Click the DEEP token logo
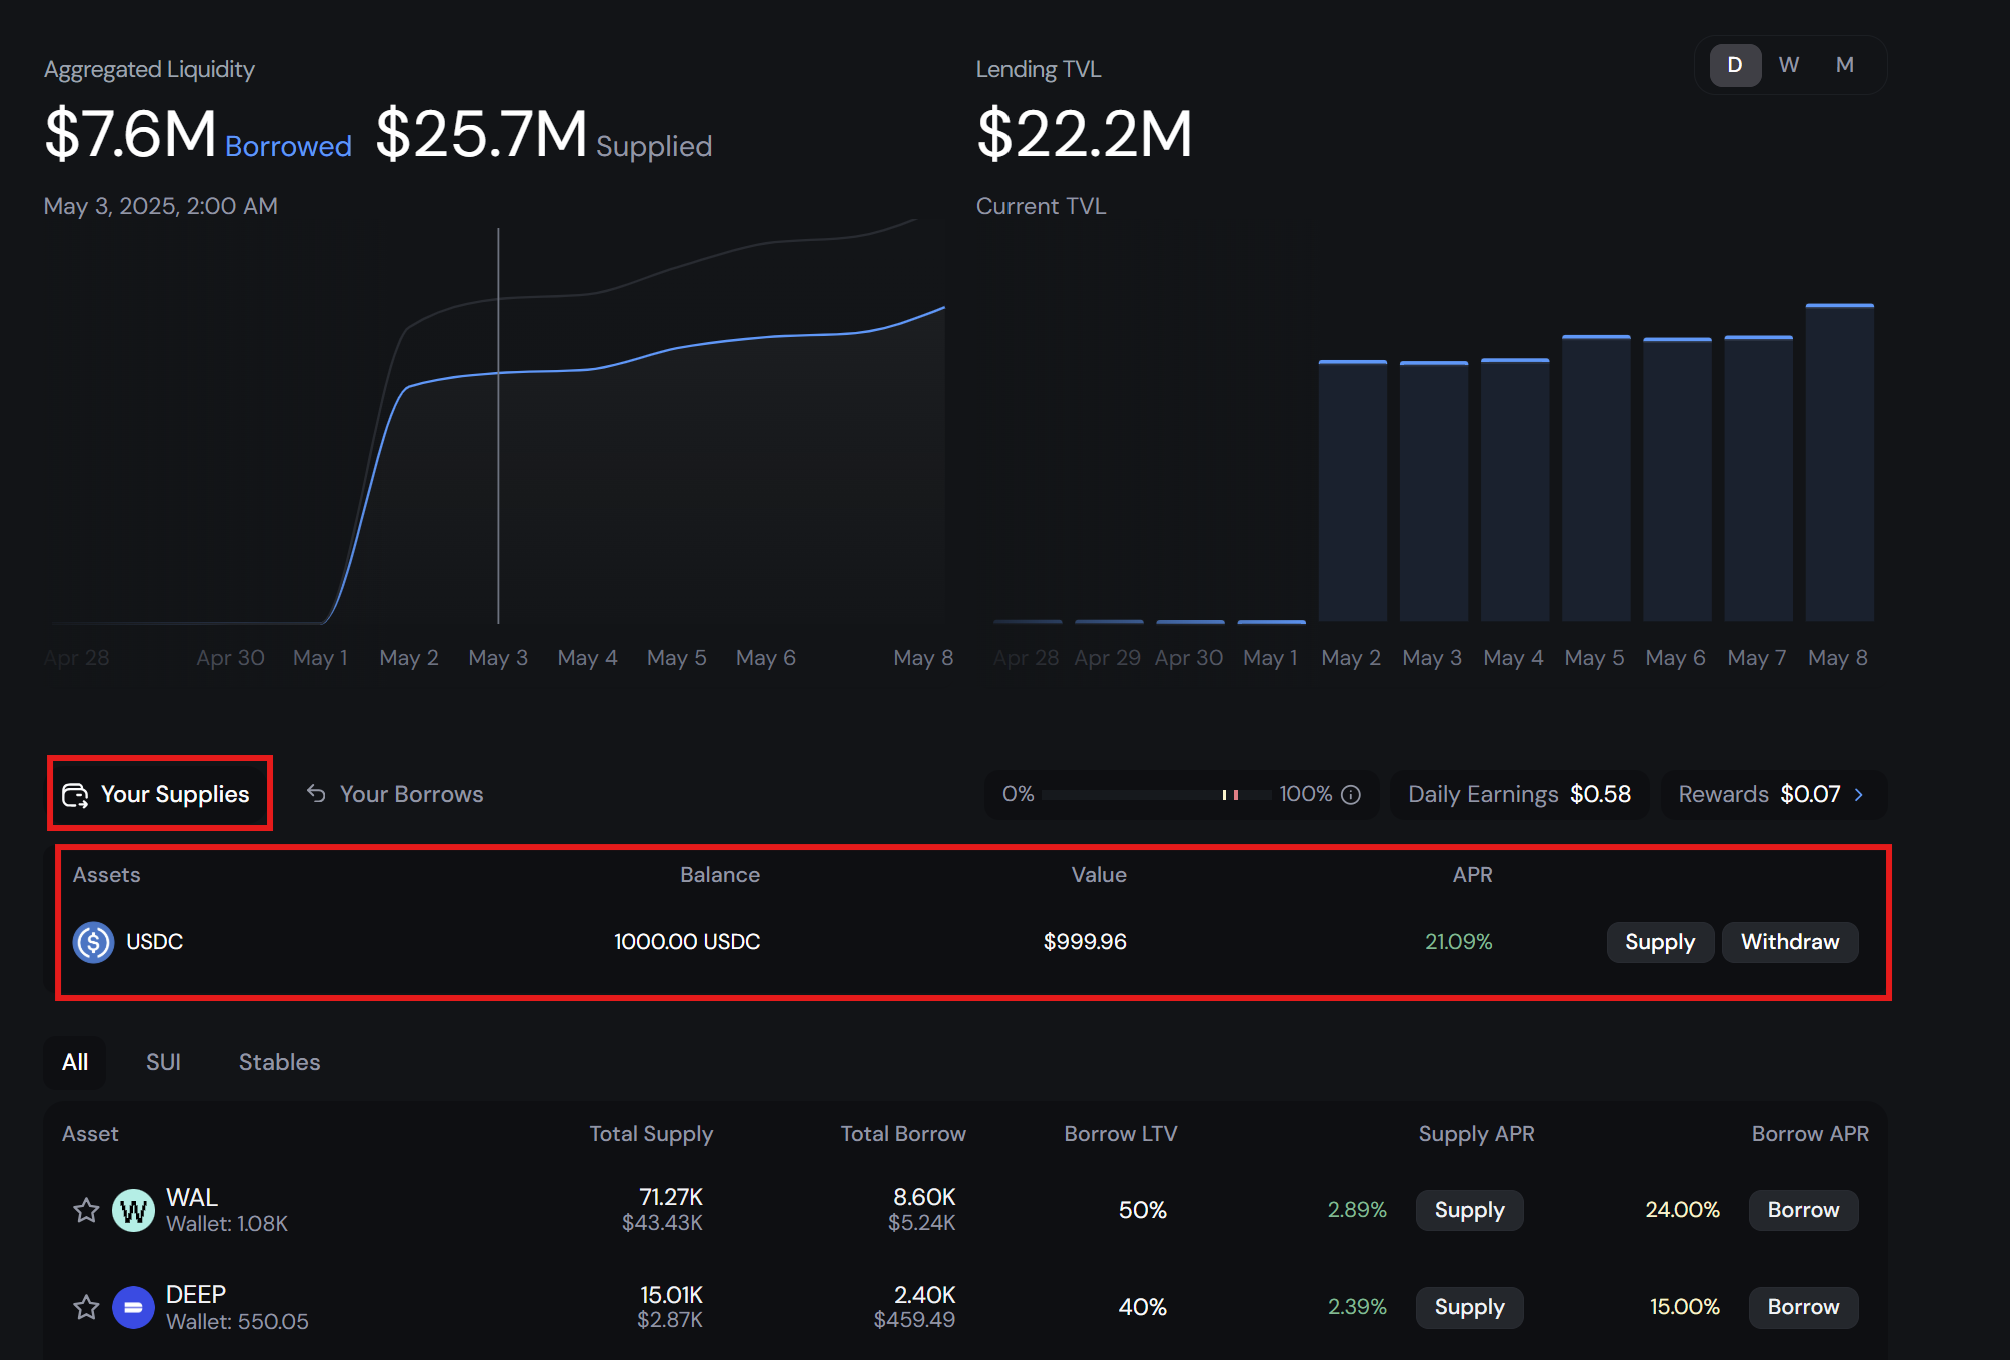The height and width of the screenshot is (1360, 2010). (133, 1307)
